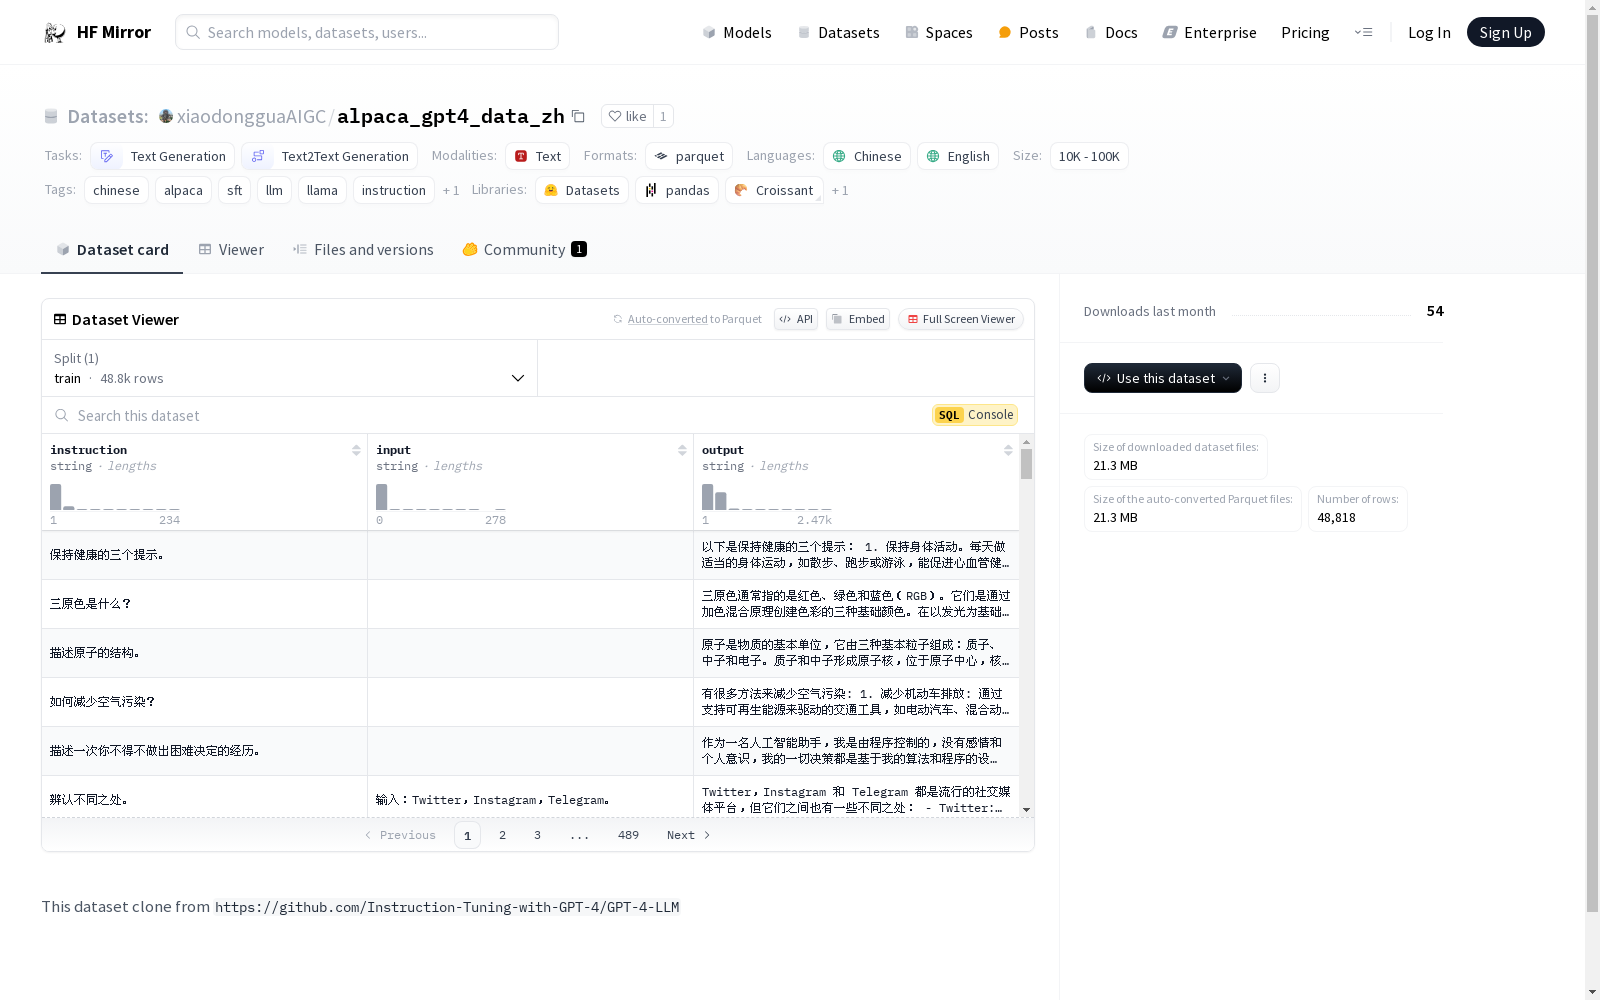Open the API view of the dataset

pyautogui.click(x=795, y=319)
